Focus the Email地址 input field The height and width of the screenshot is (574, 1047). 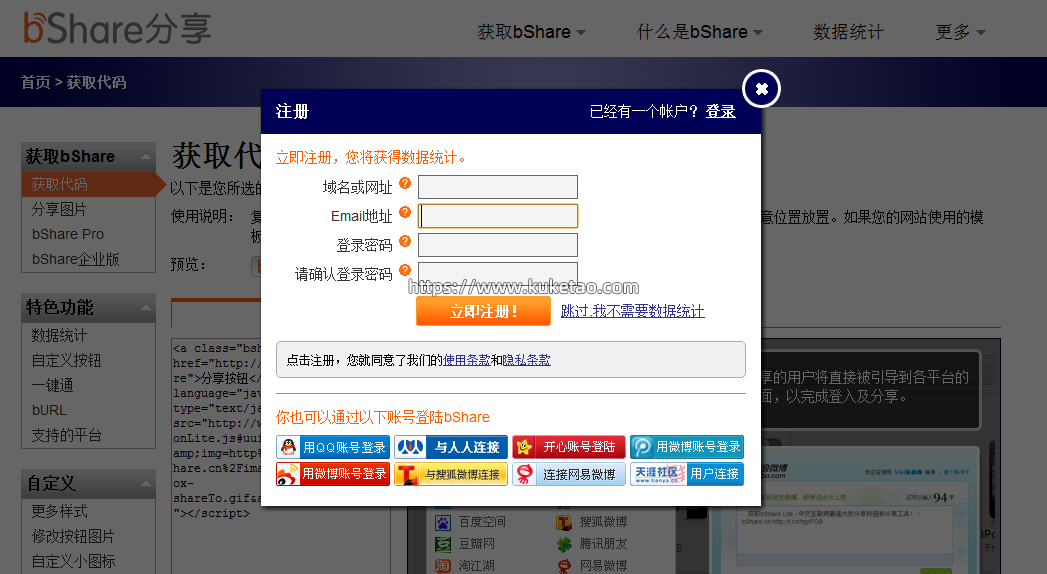coord(497,216)
